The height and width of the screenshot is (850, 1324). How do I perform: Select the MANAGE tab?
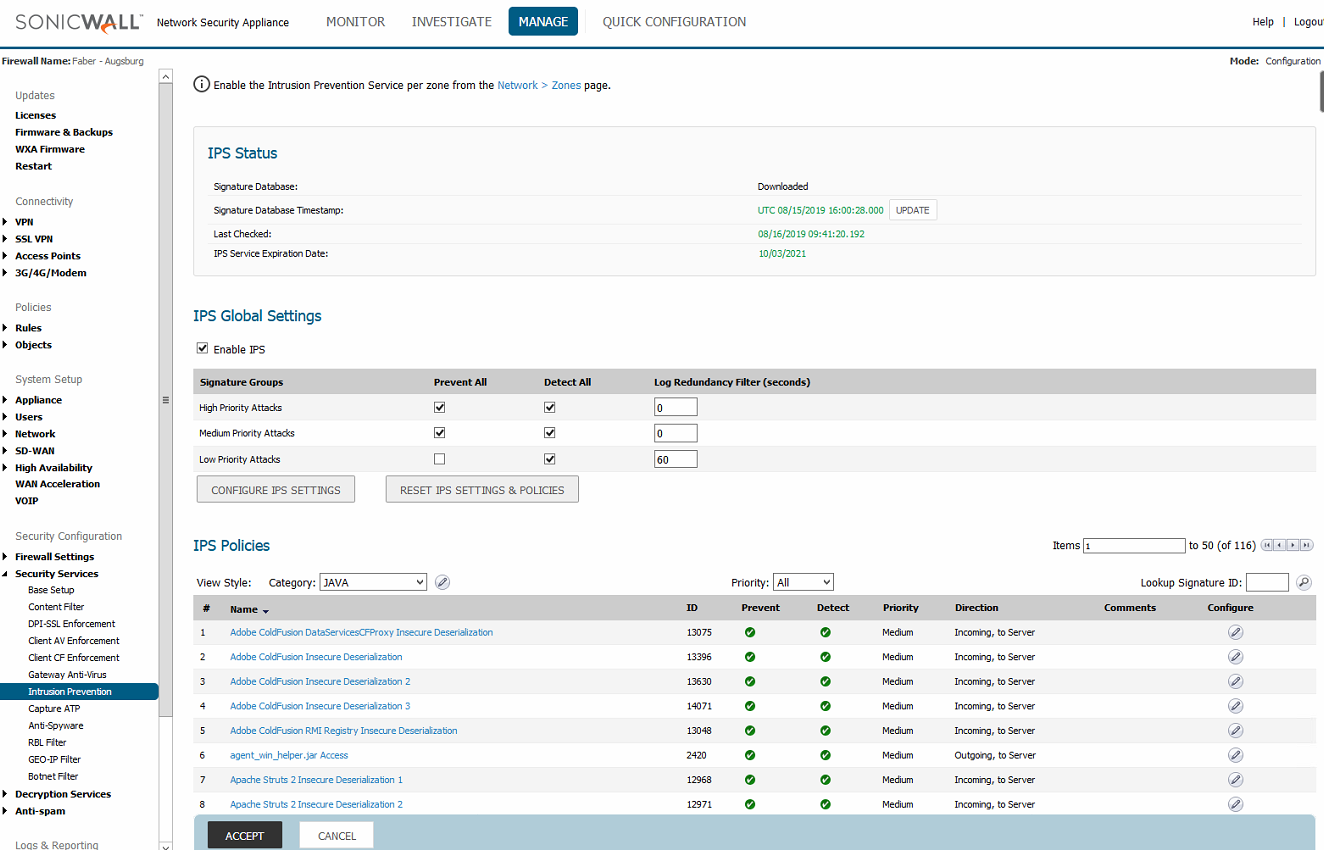tap(543, 21)
